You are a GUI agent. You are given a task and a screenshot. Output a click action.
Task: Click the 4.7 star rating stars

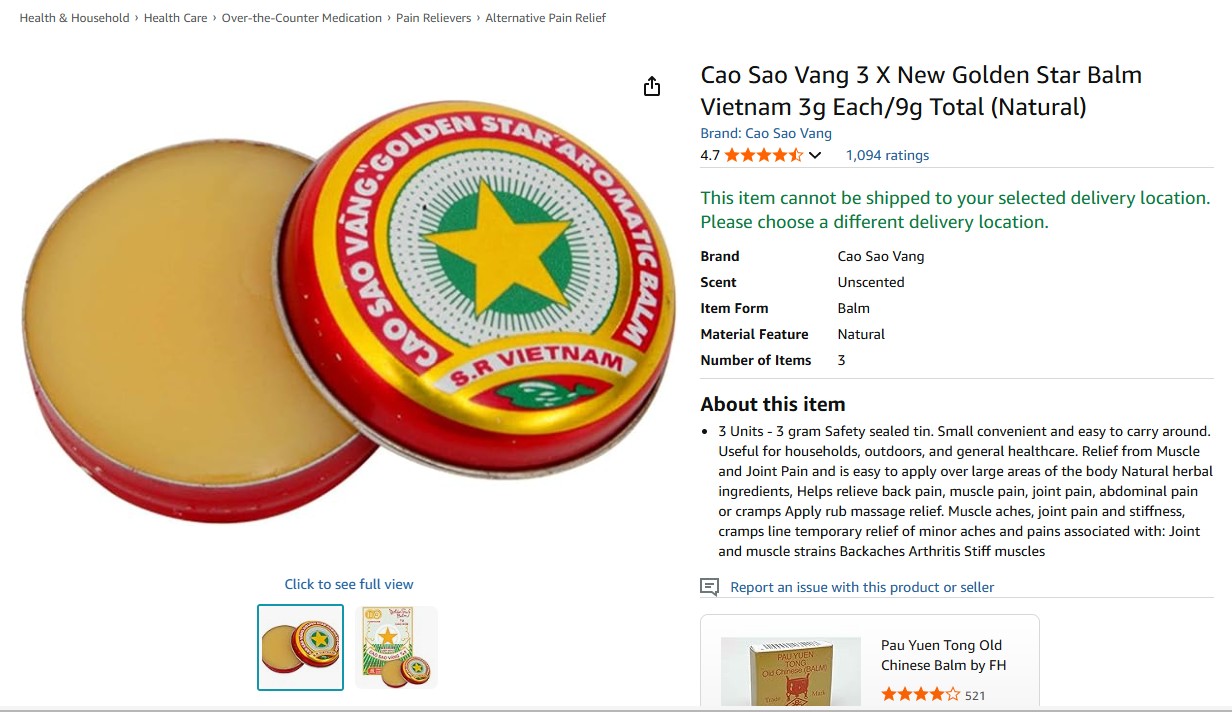(762, 155)
